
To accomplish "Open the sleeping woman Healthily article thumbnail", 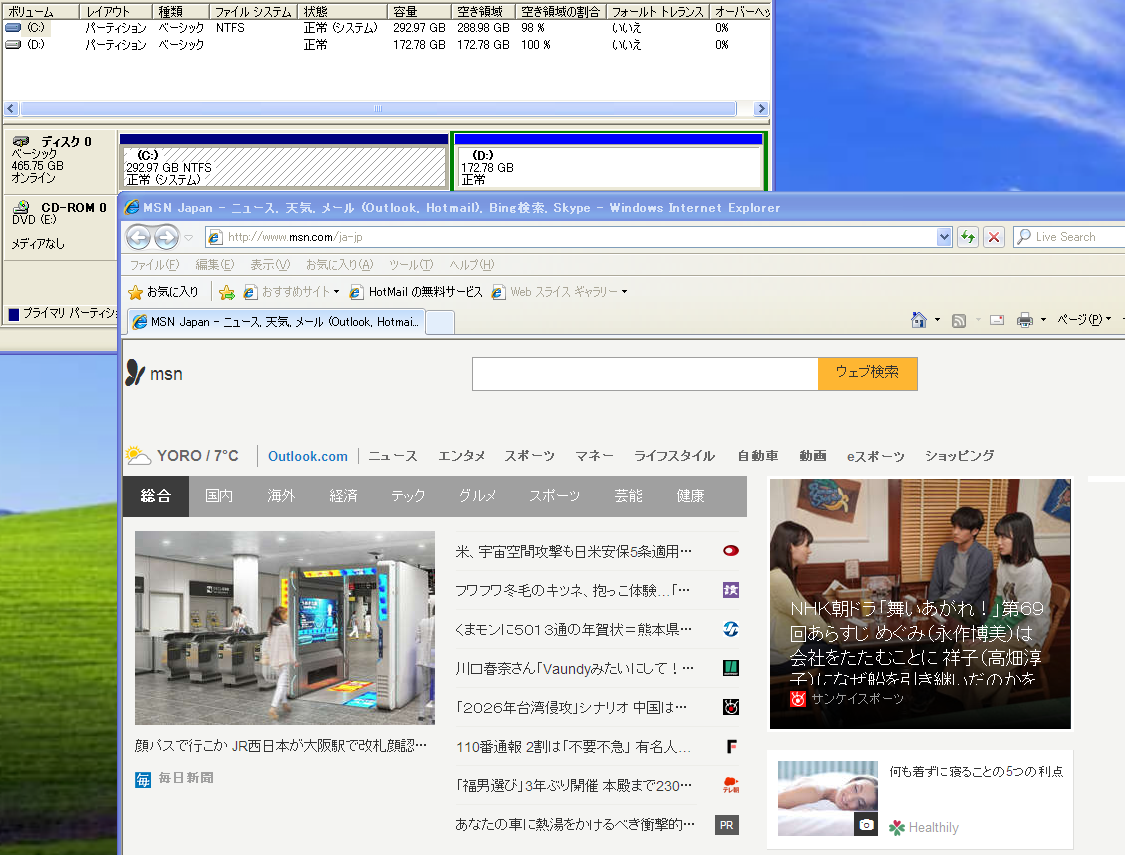I will click(828, 798).
